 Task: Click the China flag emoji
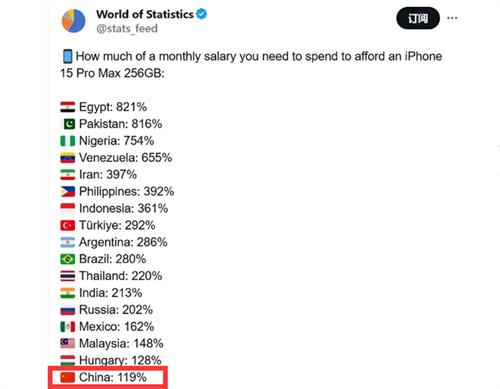68,377
